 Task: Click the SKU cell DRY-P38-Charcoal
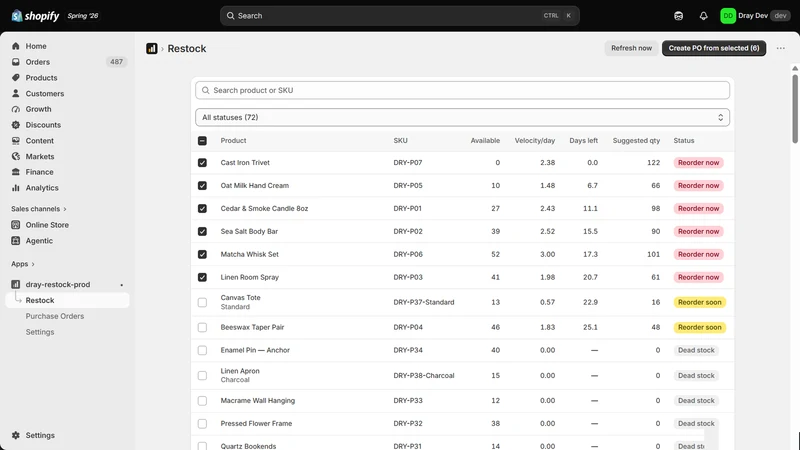423,376
